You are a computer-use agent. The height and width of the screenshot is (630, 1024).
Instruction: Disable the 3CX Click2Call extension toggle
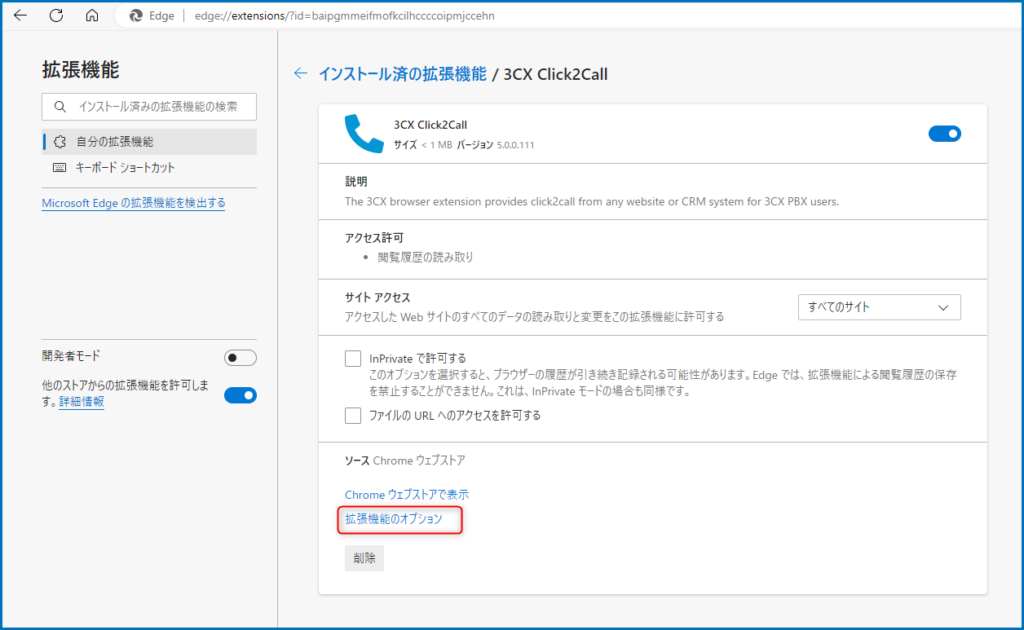944,134
